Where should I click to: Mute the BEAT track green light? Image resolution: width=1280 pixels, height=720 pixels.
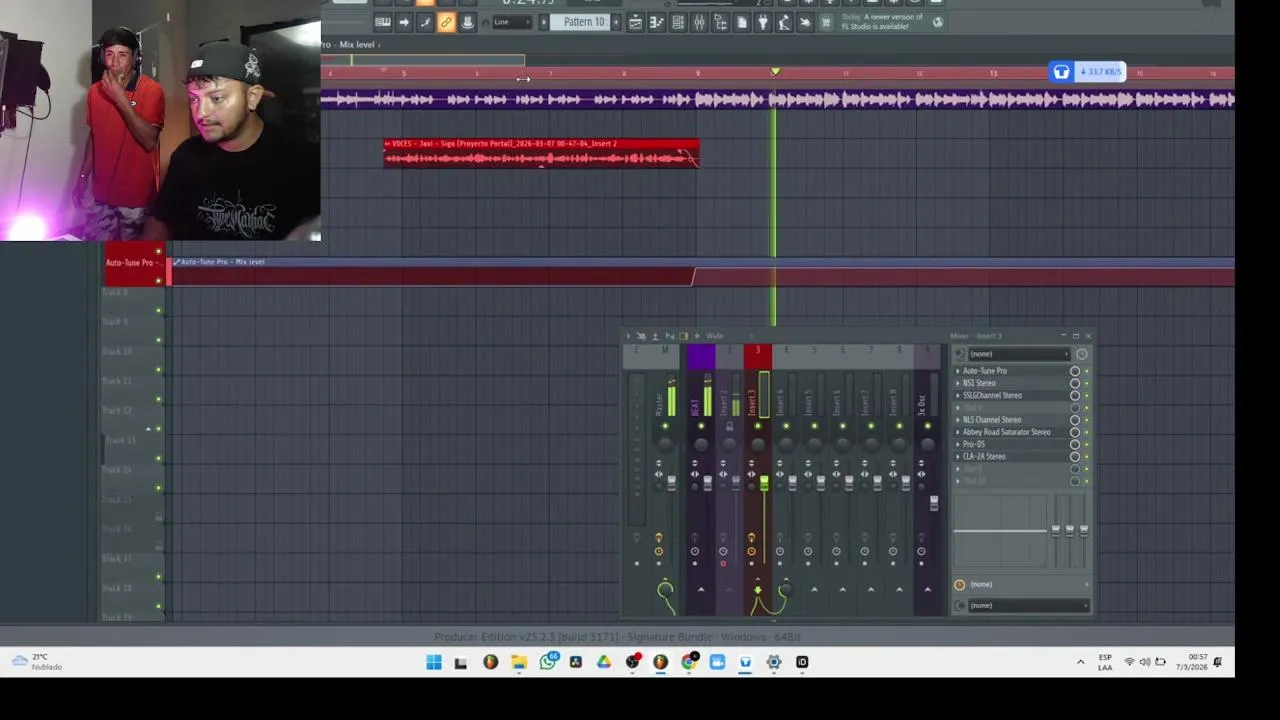click(701, 427)
